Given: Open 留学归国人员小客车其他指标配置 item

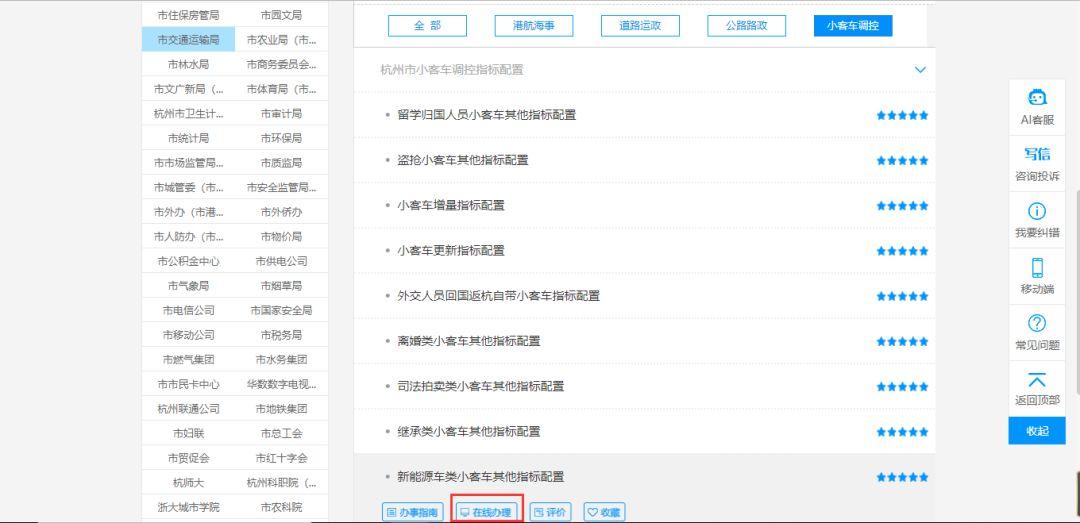Looking at the screenshot, I should click(x=486, y=115).
